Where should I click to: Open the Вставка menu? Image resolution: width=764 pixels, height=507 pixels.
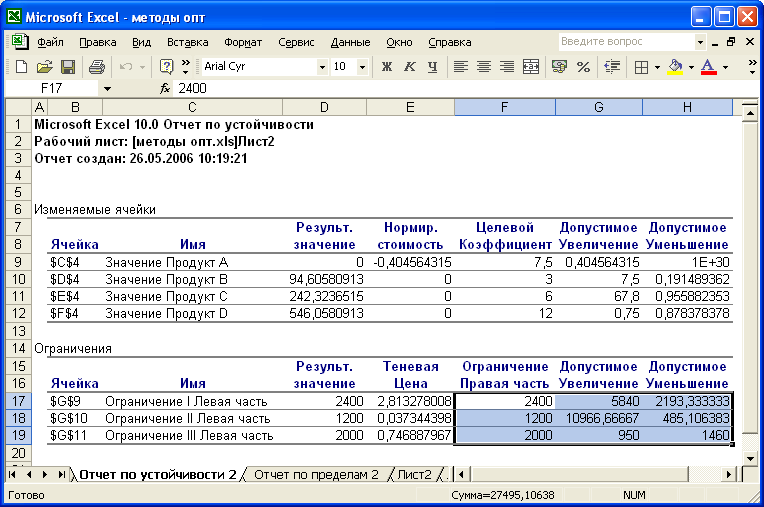pos(188,42)
